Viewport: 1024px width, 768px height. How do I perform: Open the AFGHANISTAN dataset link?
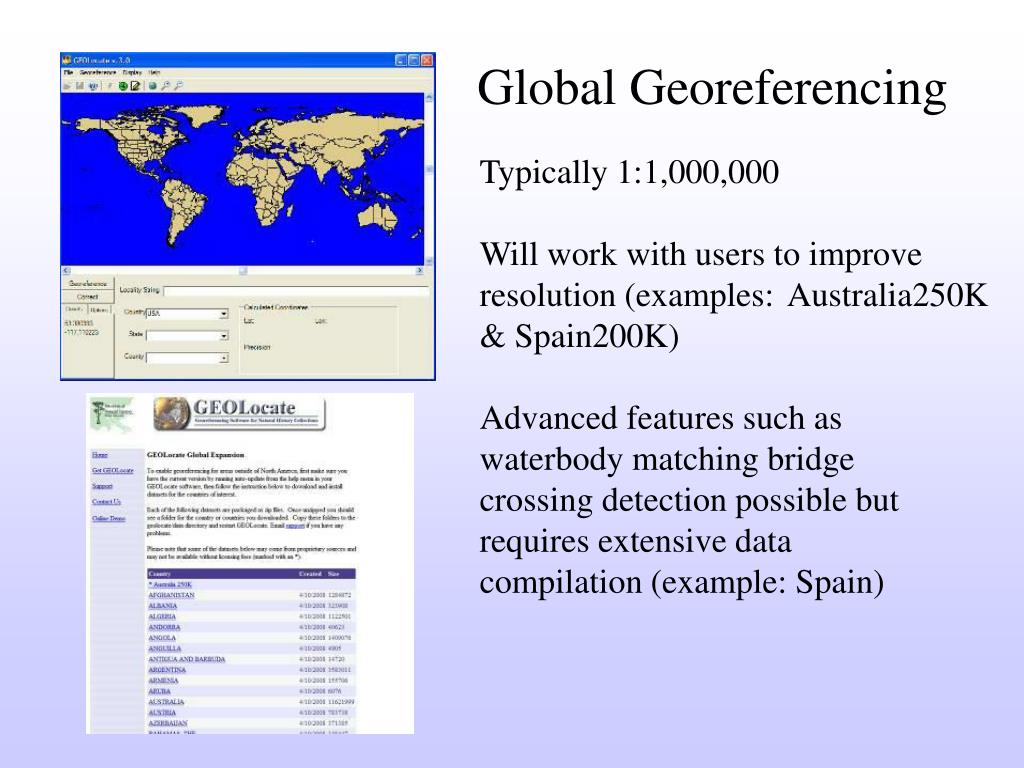(171, 595)
